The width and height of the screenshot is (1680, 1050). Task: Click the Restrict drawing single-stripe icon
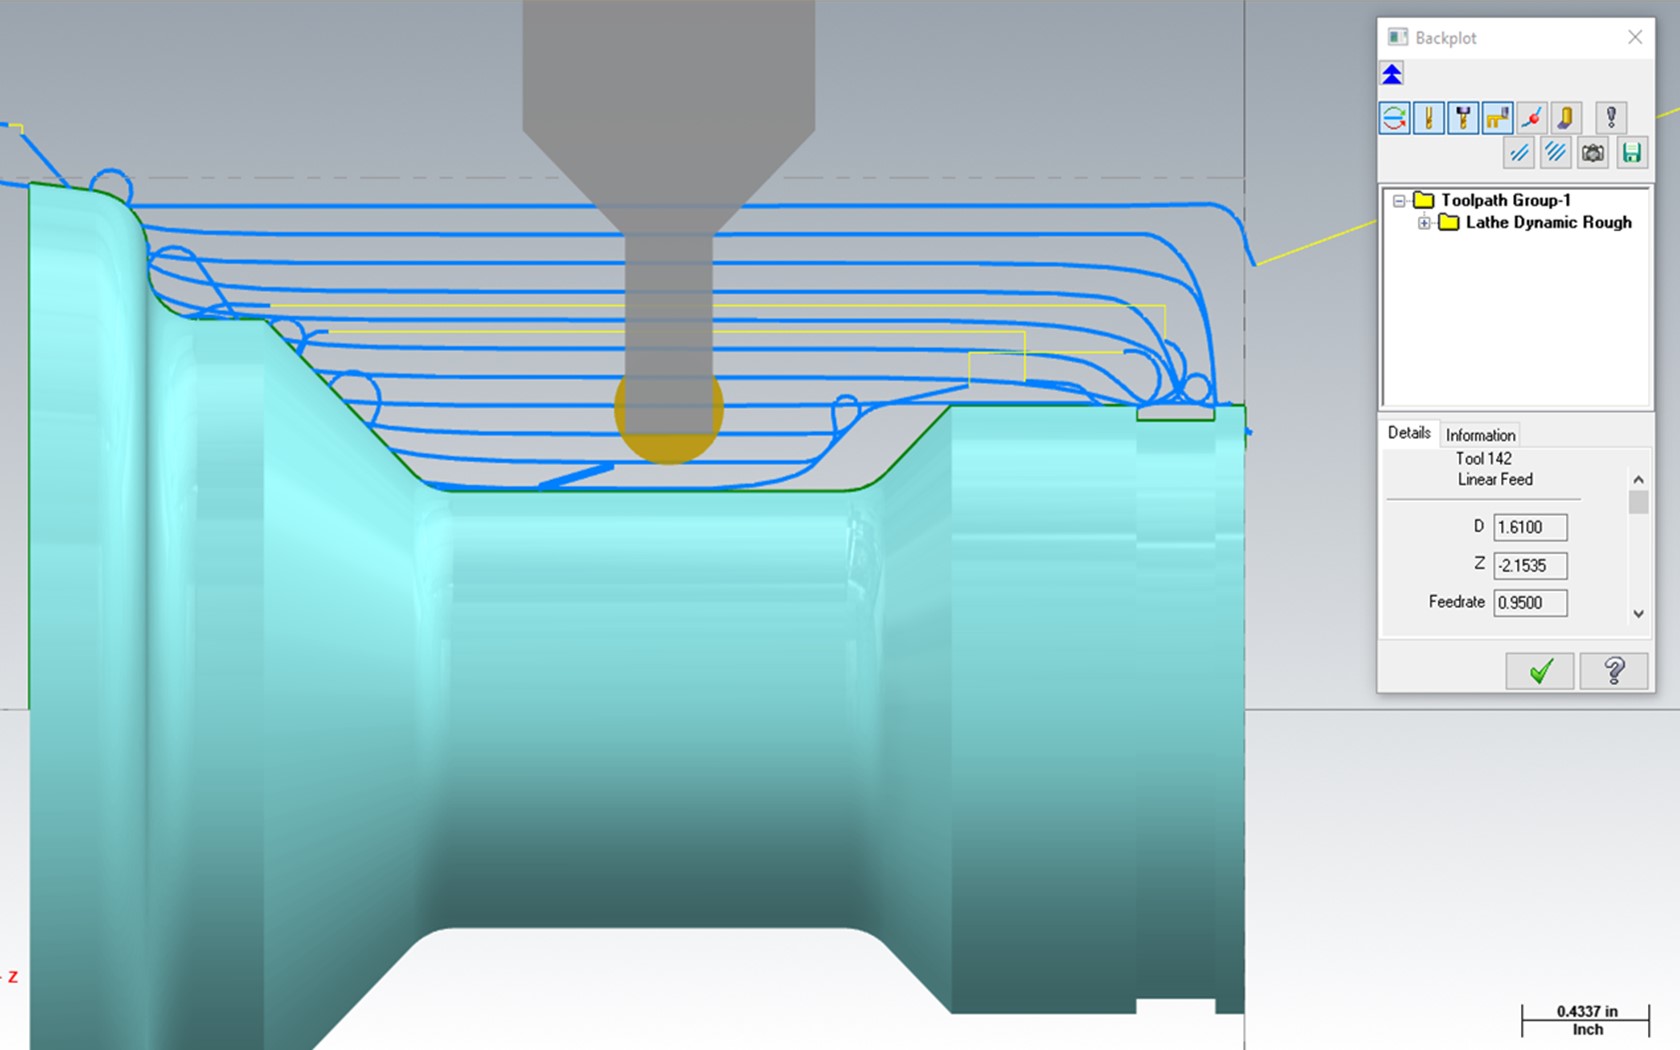(x=1519, y=153)
